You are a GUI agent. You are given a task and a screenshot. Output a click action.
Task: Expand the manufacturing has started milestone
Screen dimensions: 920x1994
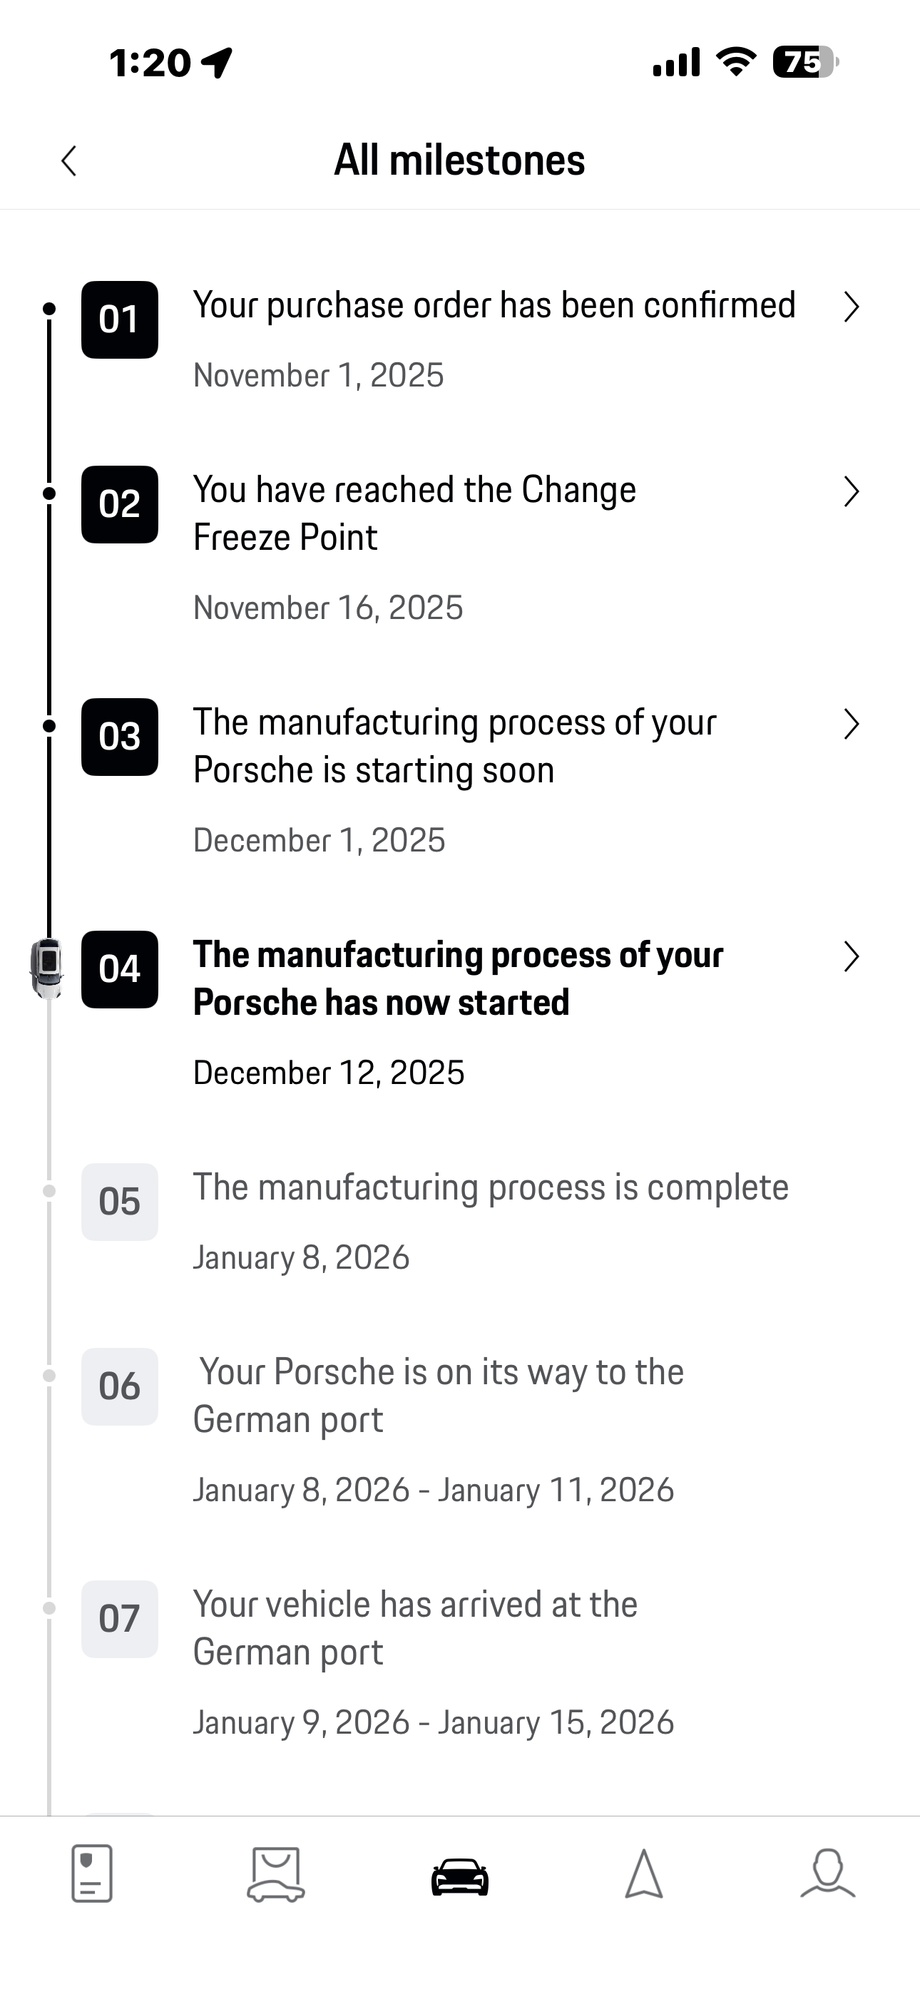(x=851, y=956)
